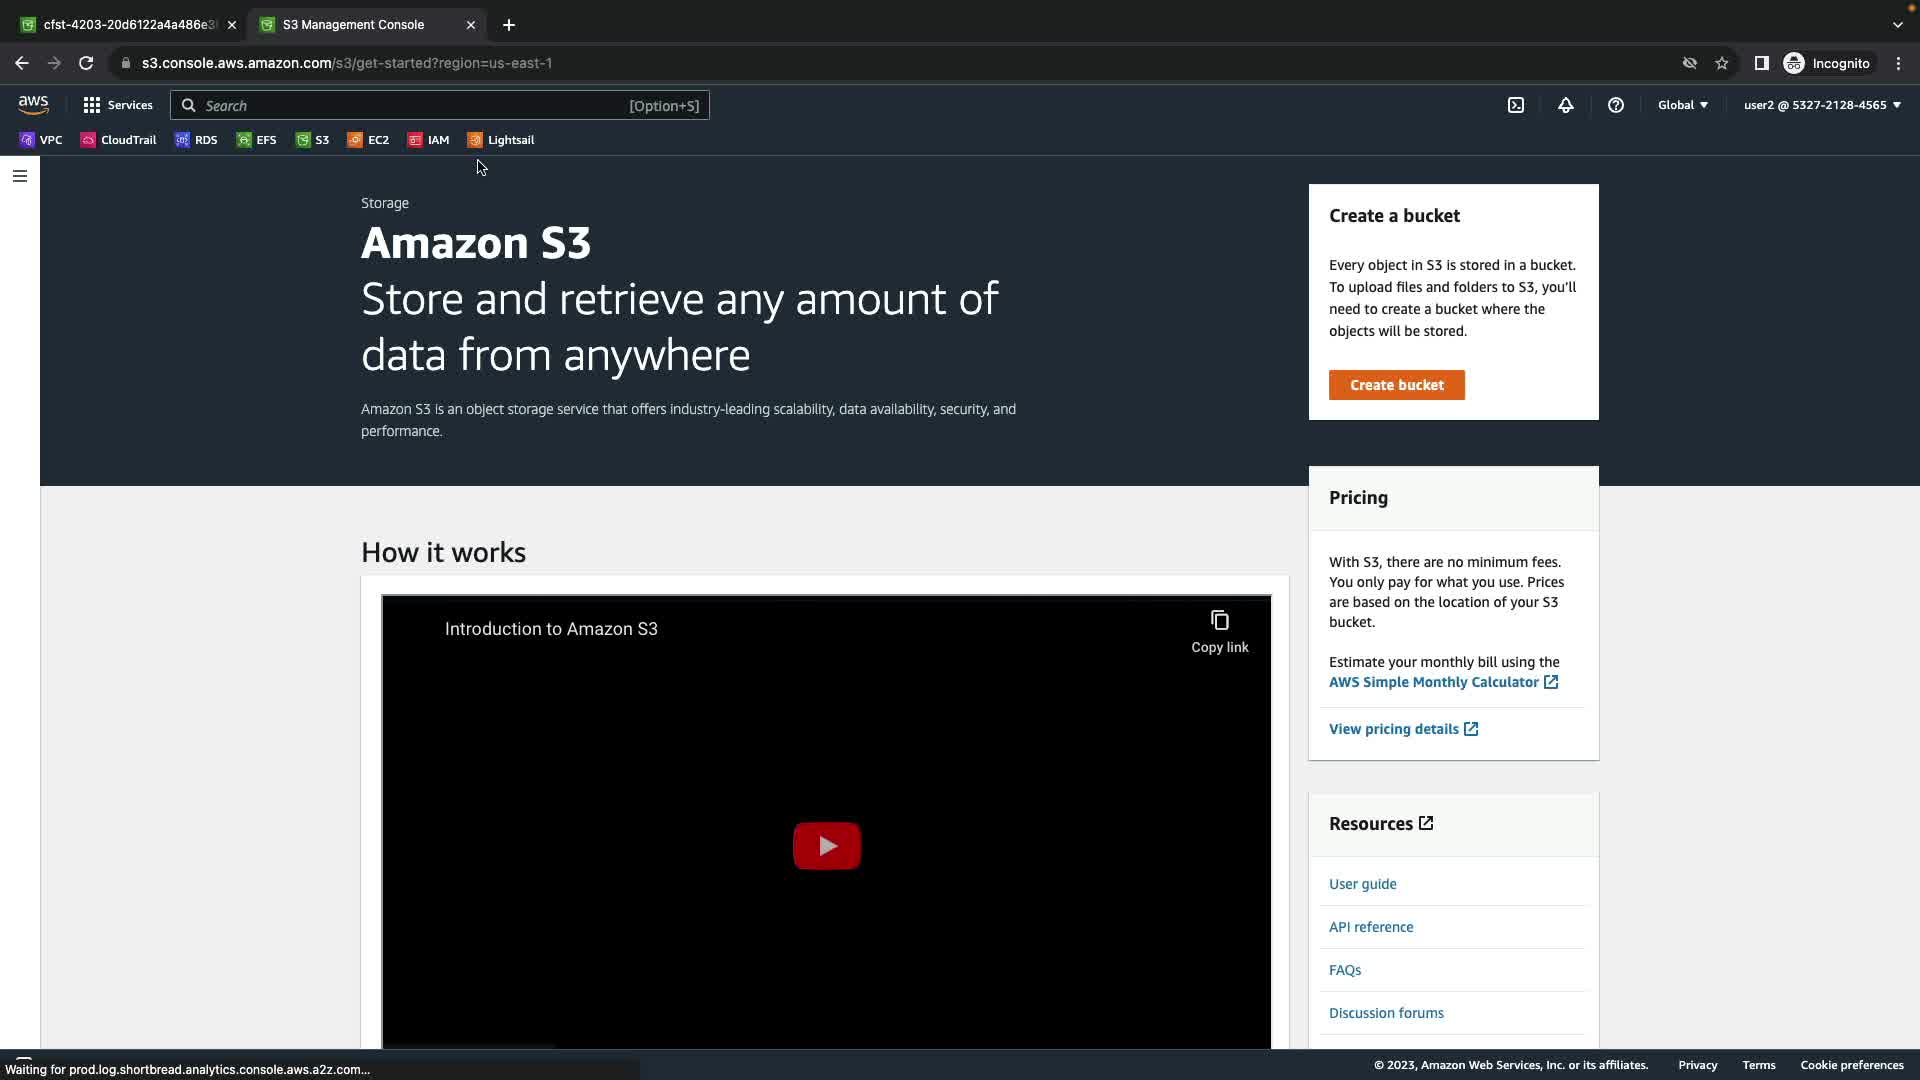Expand the user2 account dropdown
Screen dimensions: 1920x1080
tap(1822, 105)
